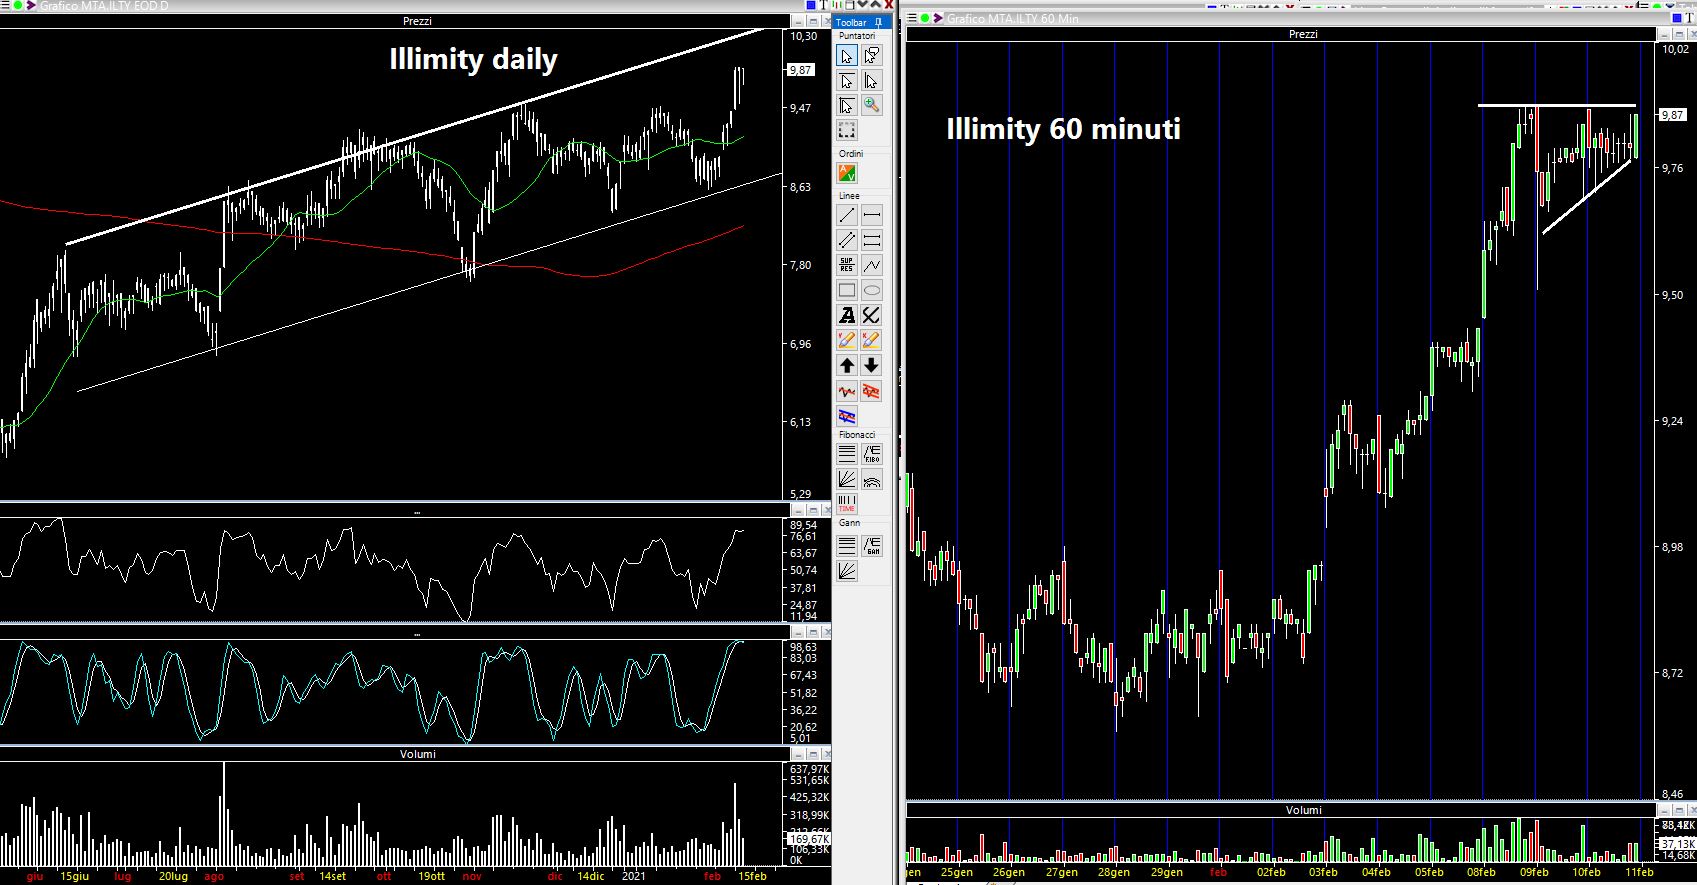Click the 15feb date label on daily axis

pyautogui.click(x=752, y=876)
